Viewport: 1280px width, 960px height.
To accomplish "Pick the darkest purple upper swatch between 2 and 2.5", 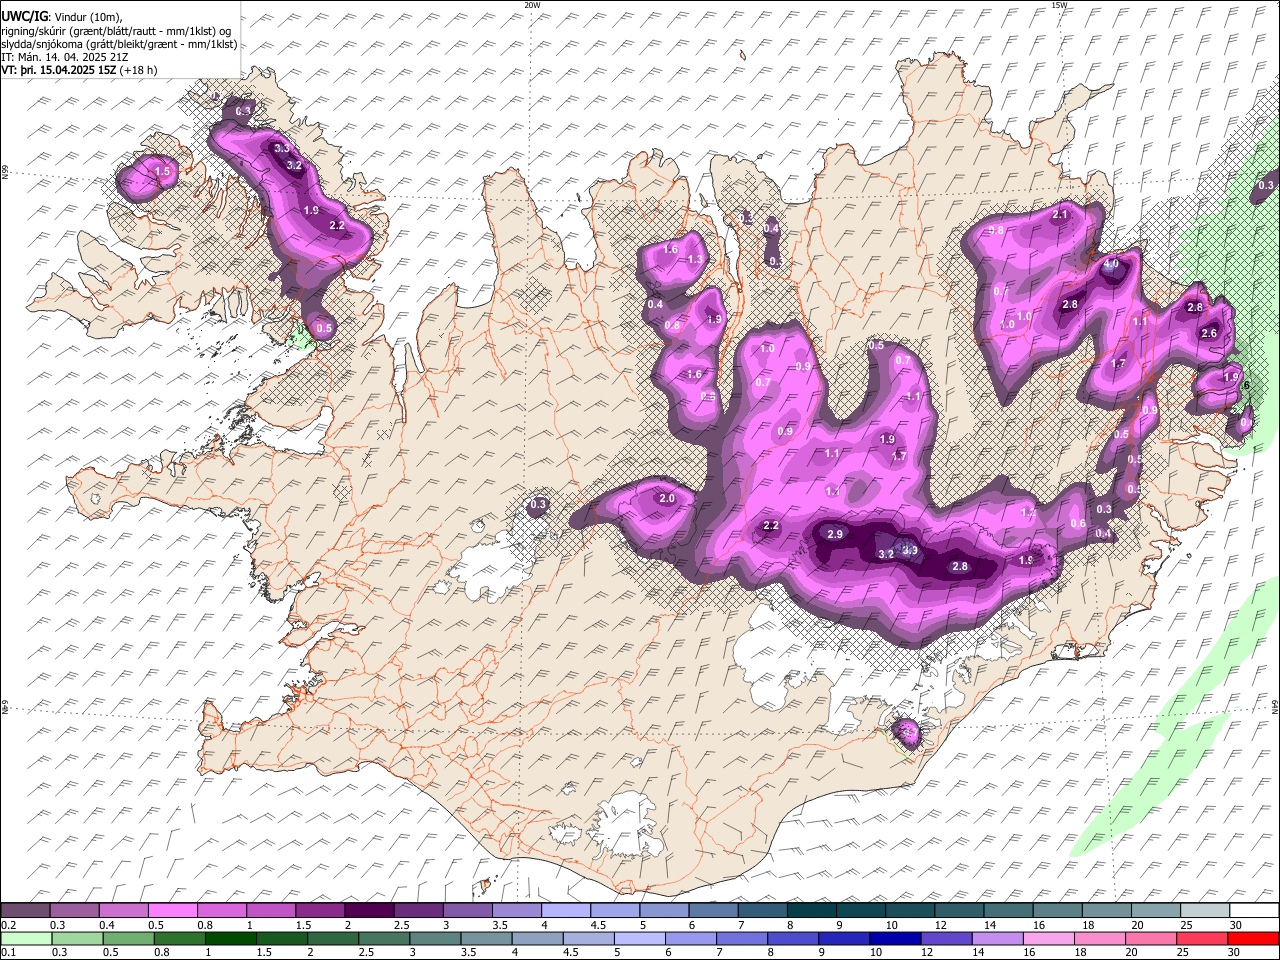I will 368,911.
